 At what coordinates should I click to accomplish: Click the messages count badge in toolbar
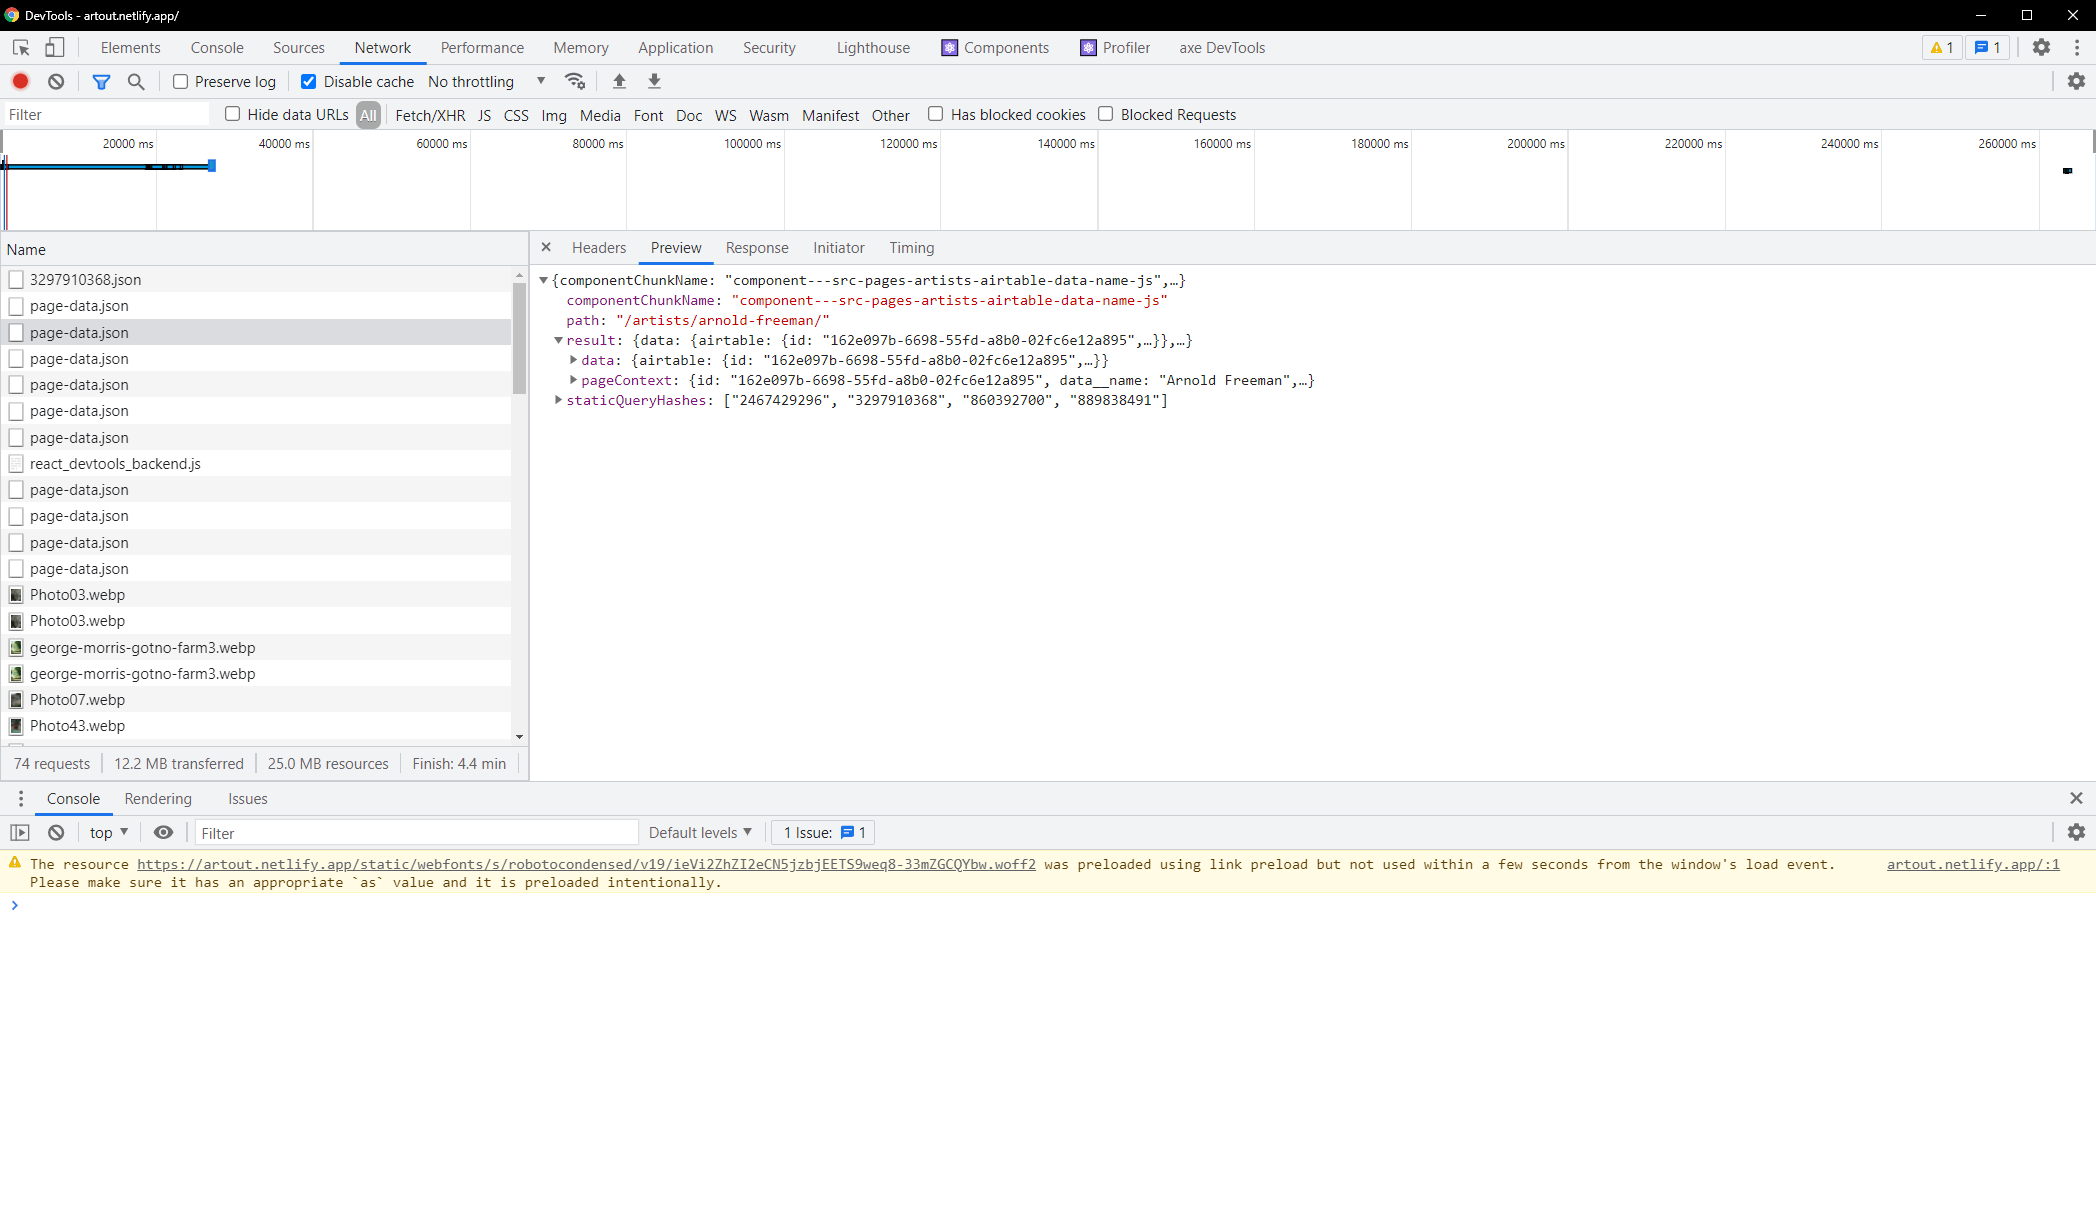pos(1988,47)
